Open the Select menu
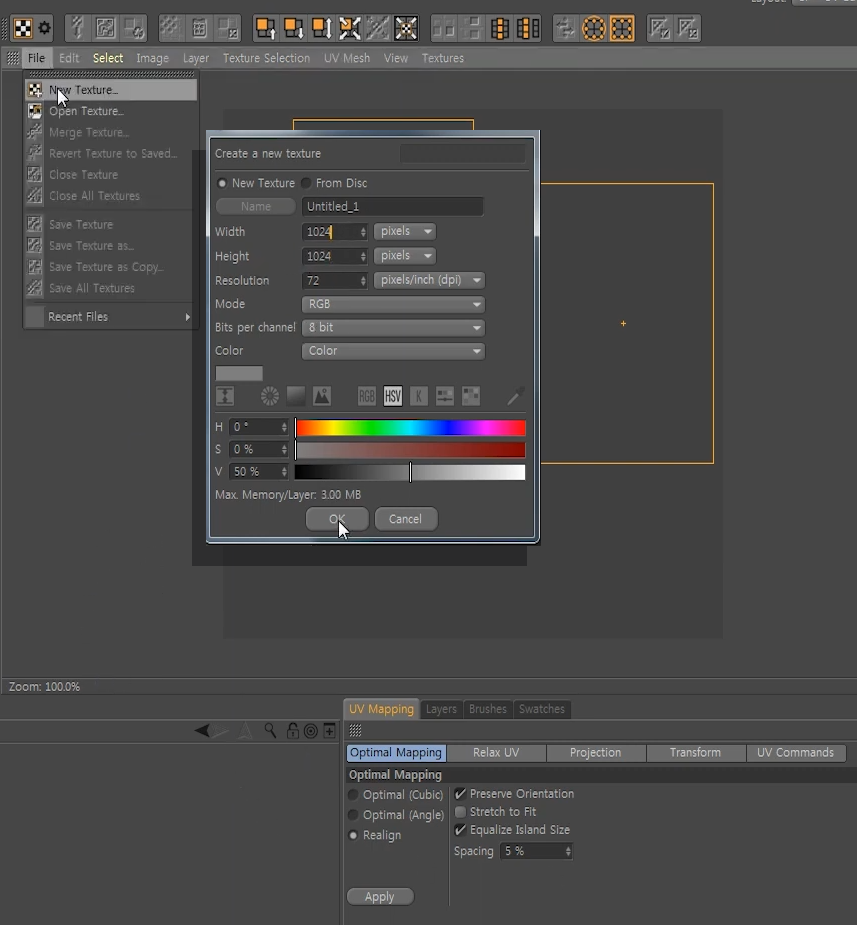857x925 pixels. [108, 58]
